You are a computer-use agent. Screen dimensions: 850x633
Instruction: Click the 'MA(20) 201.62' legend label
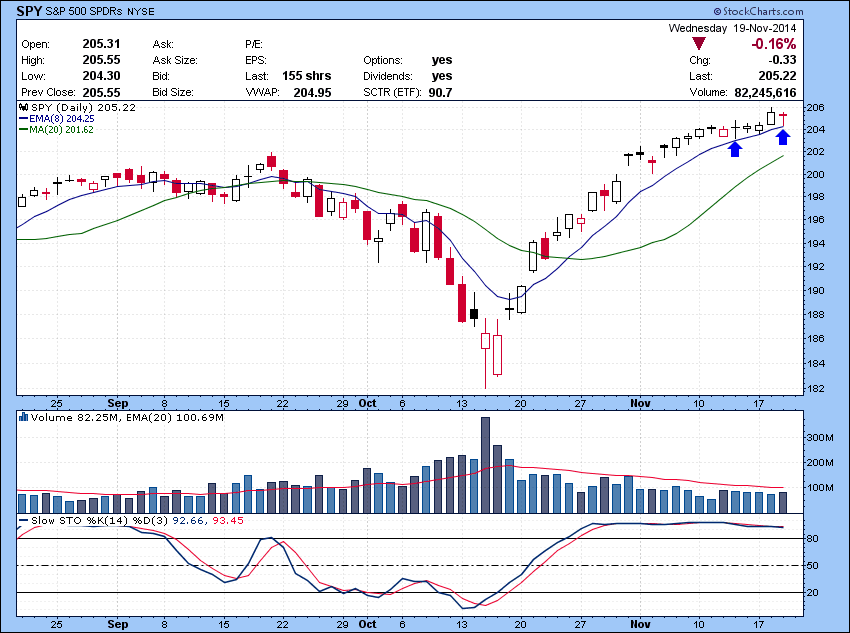pos(61,130)
